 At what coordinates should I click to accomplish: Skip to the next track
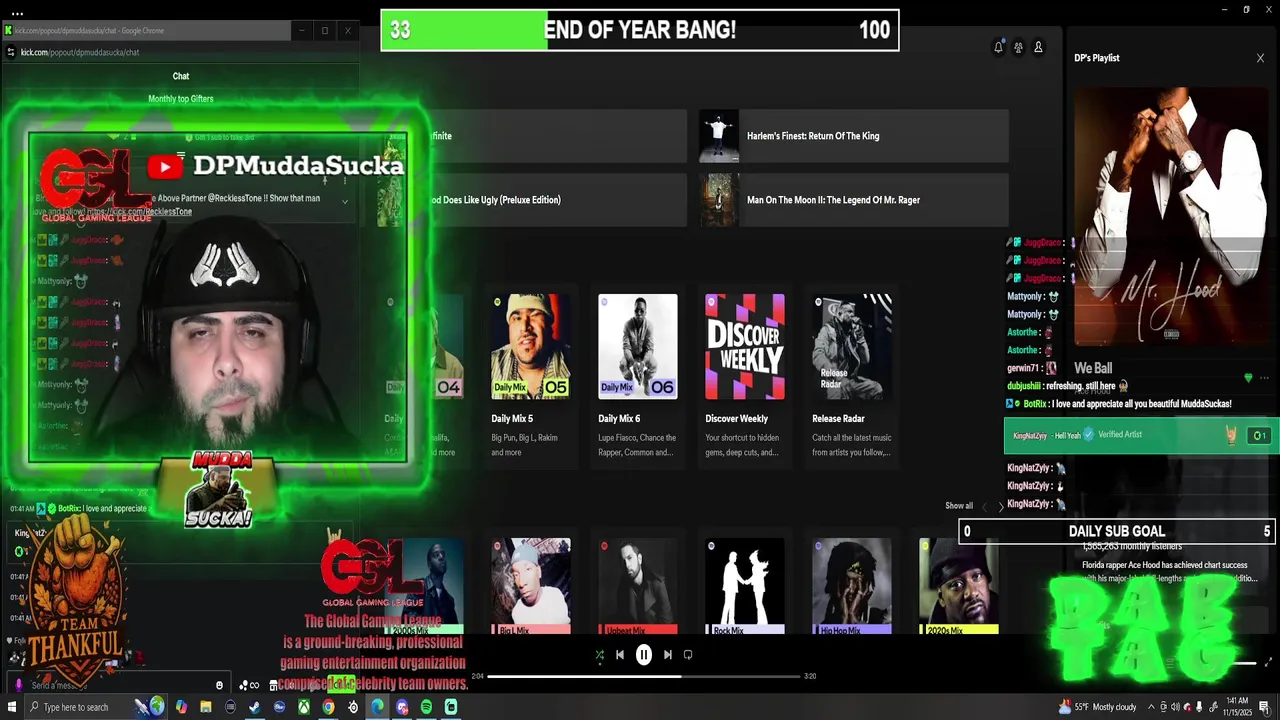click(668, 655)
